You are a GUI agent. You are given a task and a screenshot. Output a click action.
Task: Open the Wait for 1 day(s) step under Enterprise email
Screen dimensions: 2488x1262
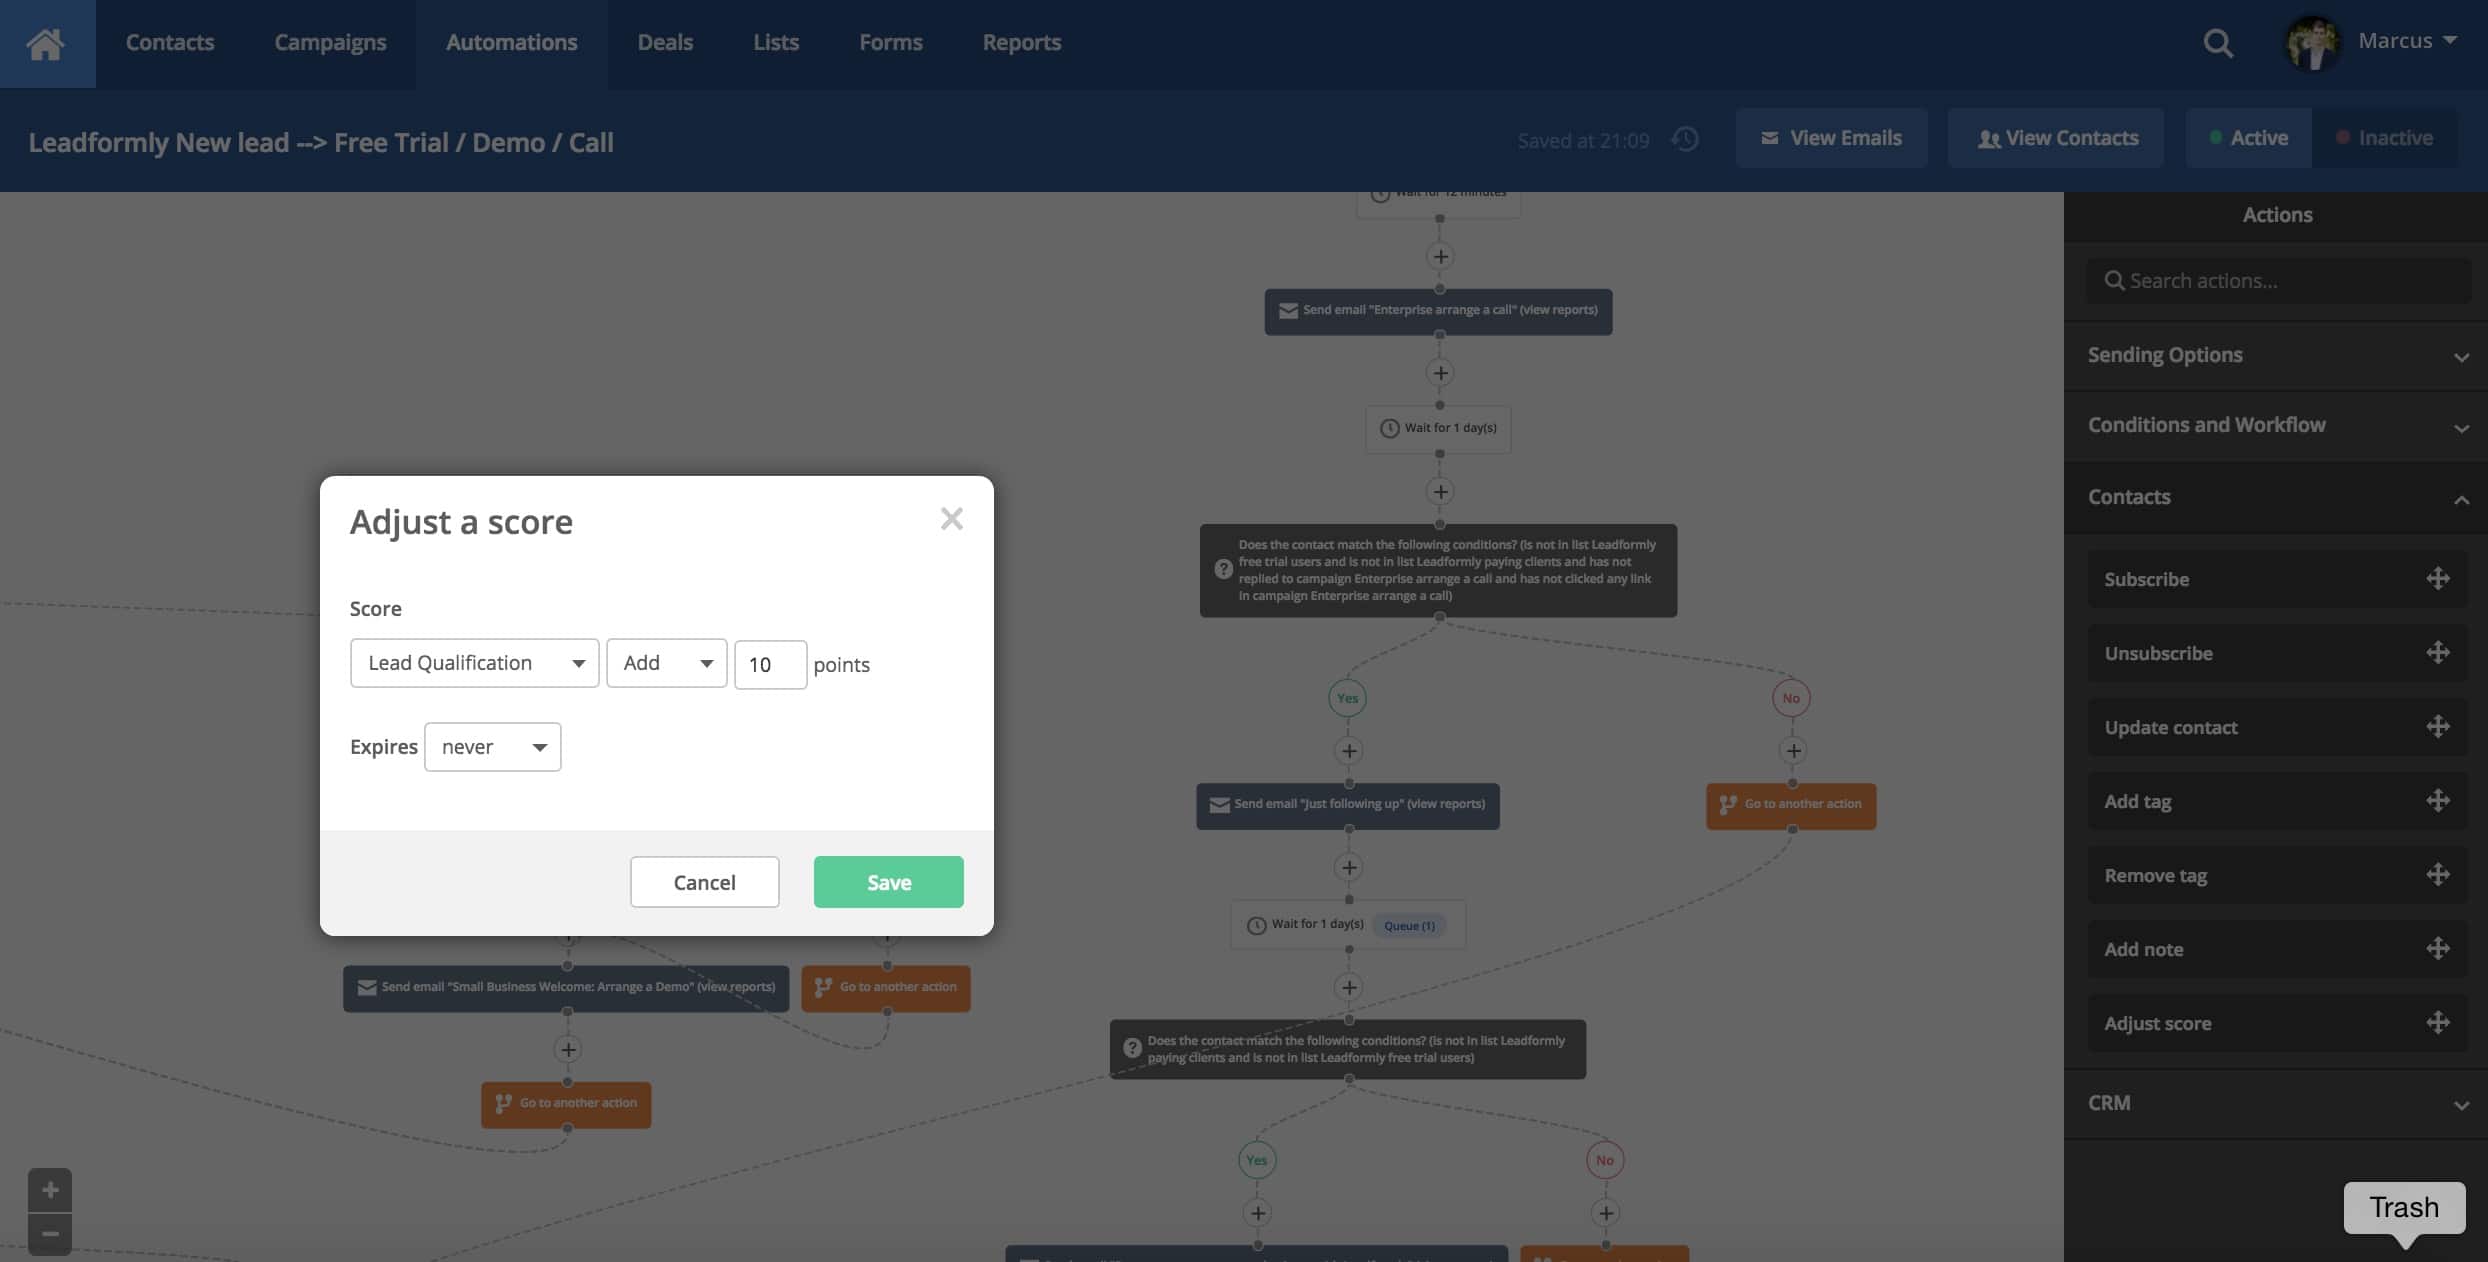tap(1438, 429)
